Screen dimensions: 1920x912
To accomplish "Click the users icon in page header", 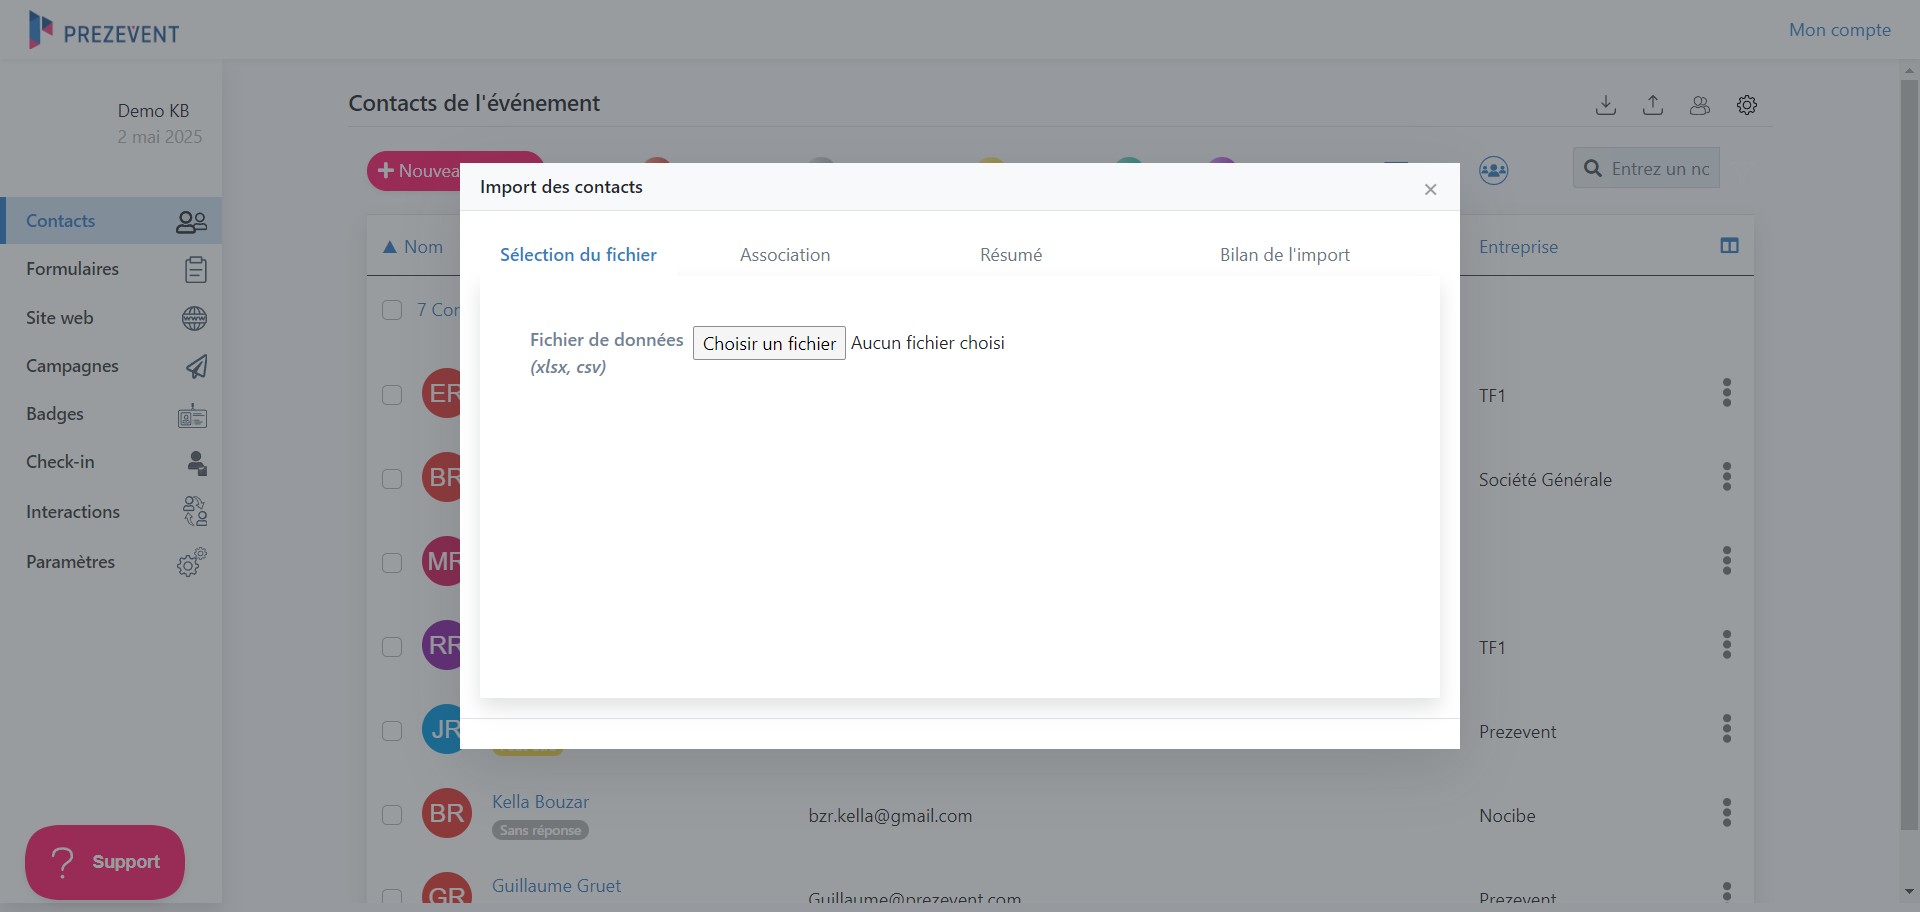I will click(x=1700, y=105).
